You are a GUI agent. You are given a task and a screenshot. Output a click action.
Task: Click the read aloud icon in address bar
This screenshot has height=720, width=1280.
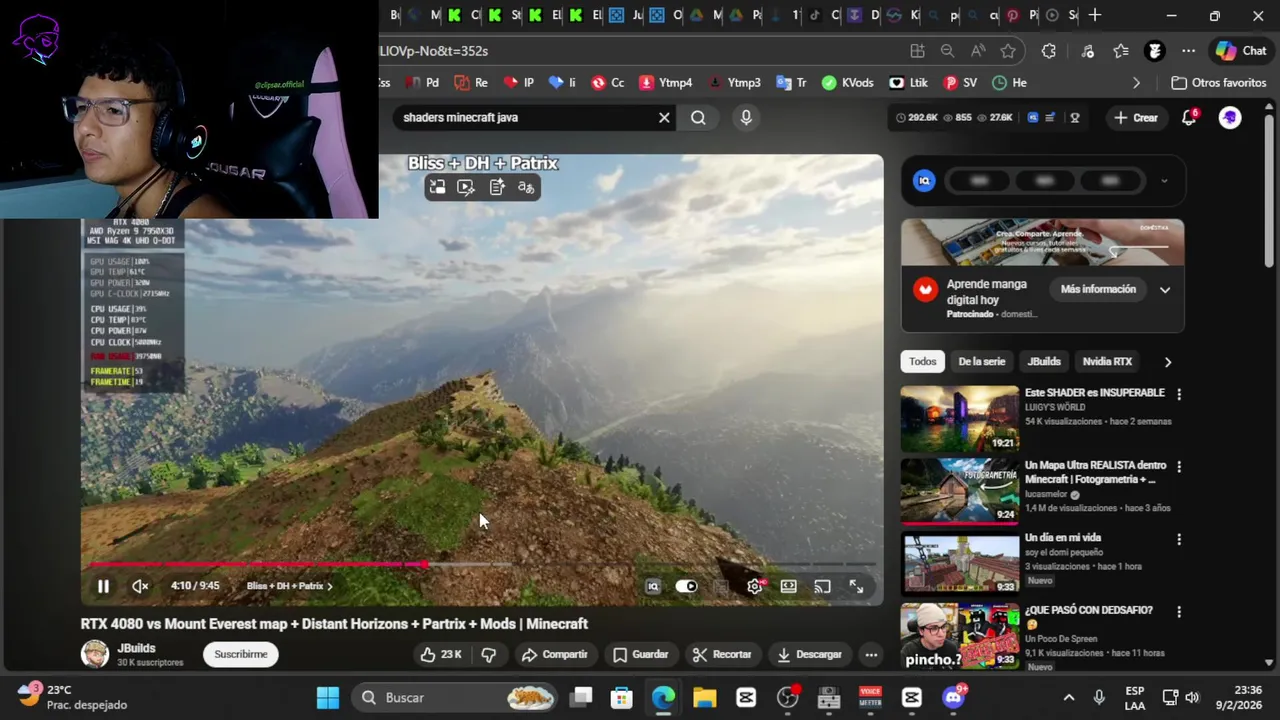[x=978, y=51]
